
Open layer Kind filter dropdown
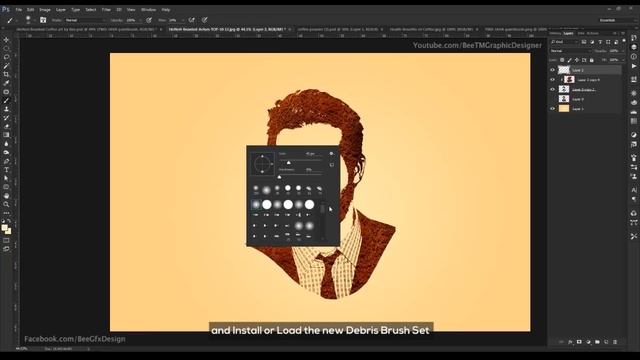coord(564,42)
